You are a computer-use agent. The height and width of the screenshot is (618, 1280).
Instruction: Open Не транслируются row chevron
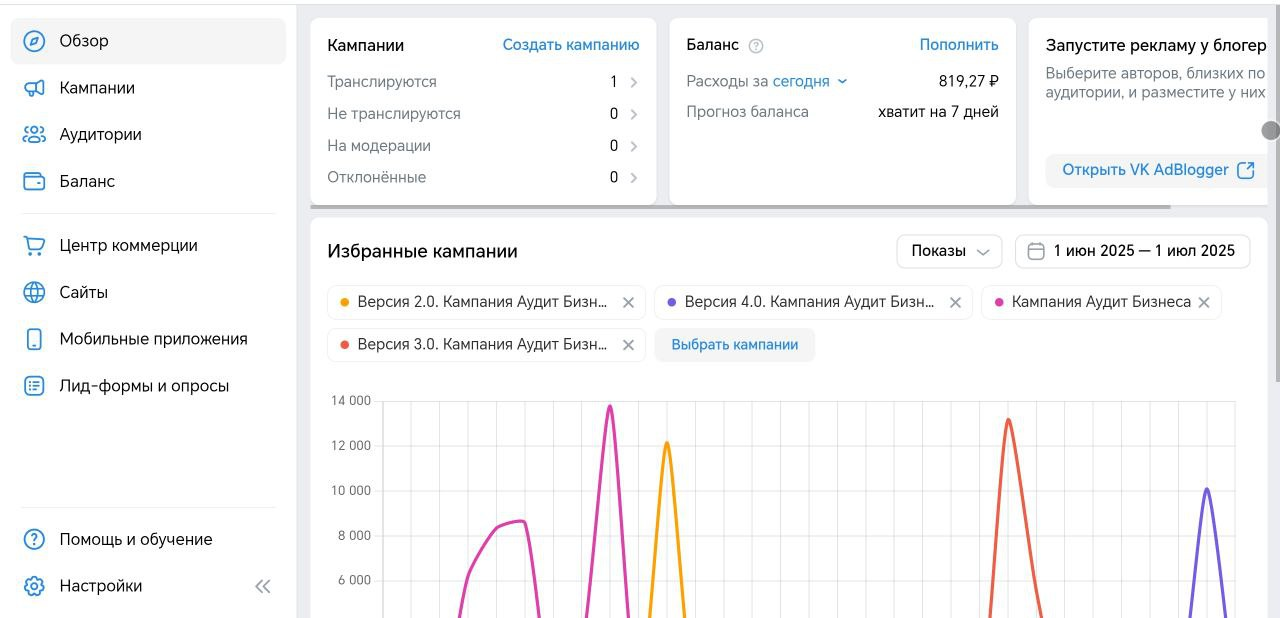tap(635, 114)
